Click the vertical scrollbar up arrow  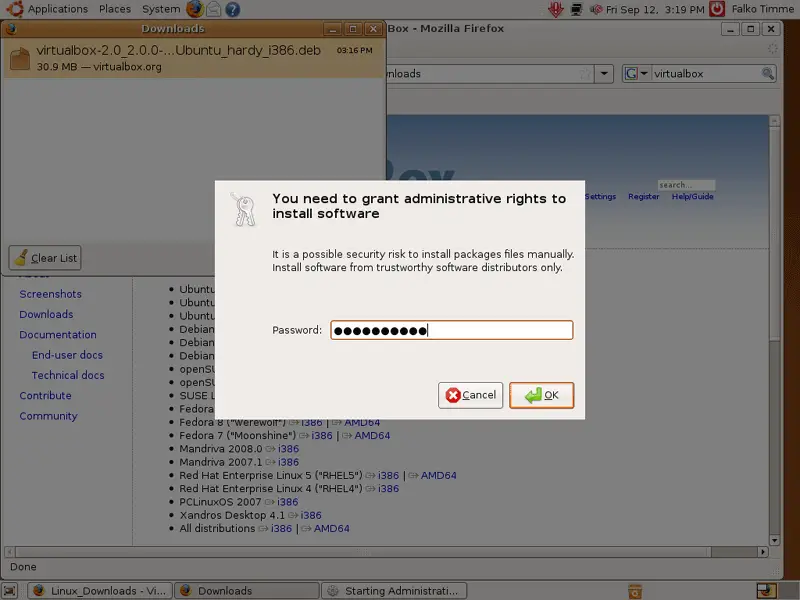(774, 121)
